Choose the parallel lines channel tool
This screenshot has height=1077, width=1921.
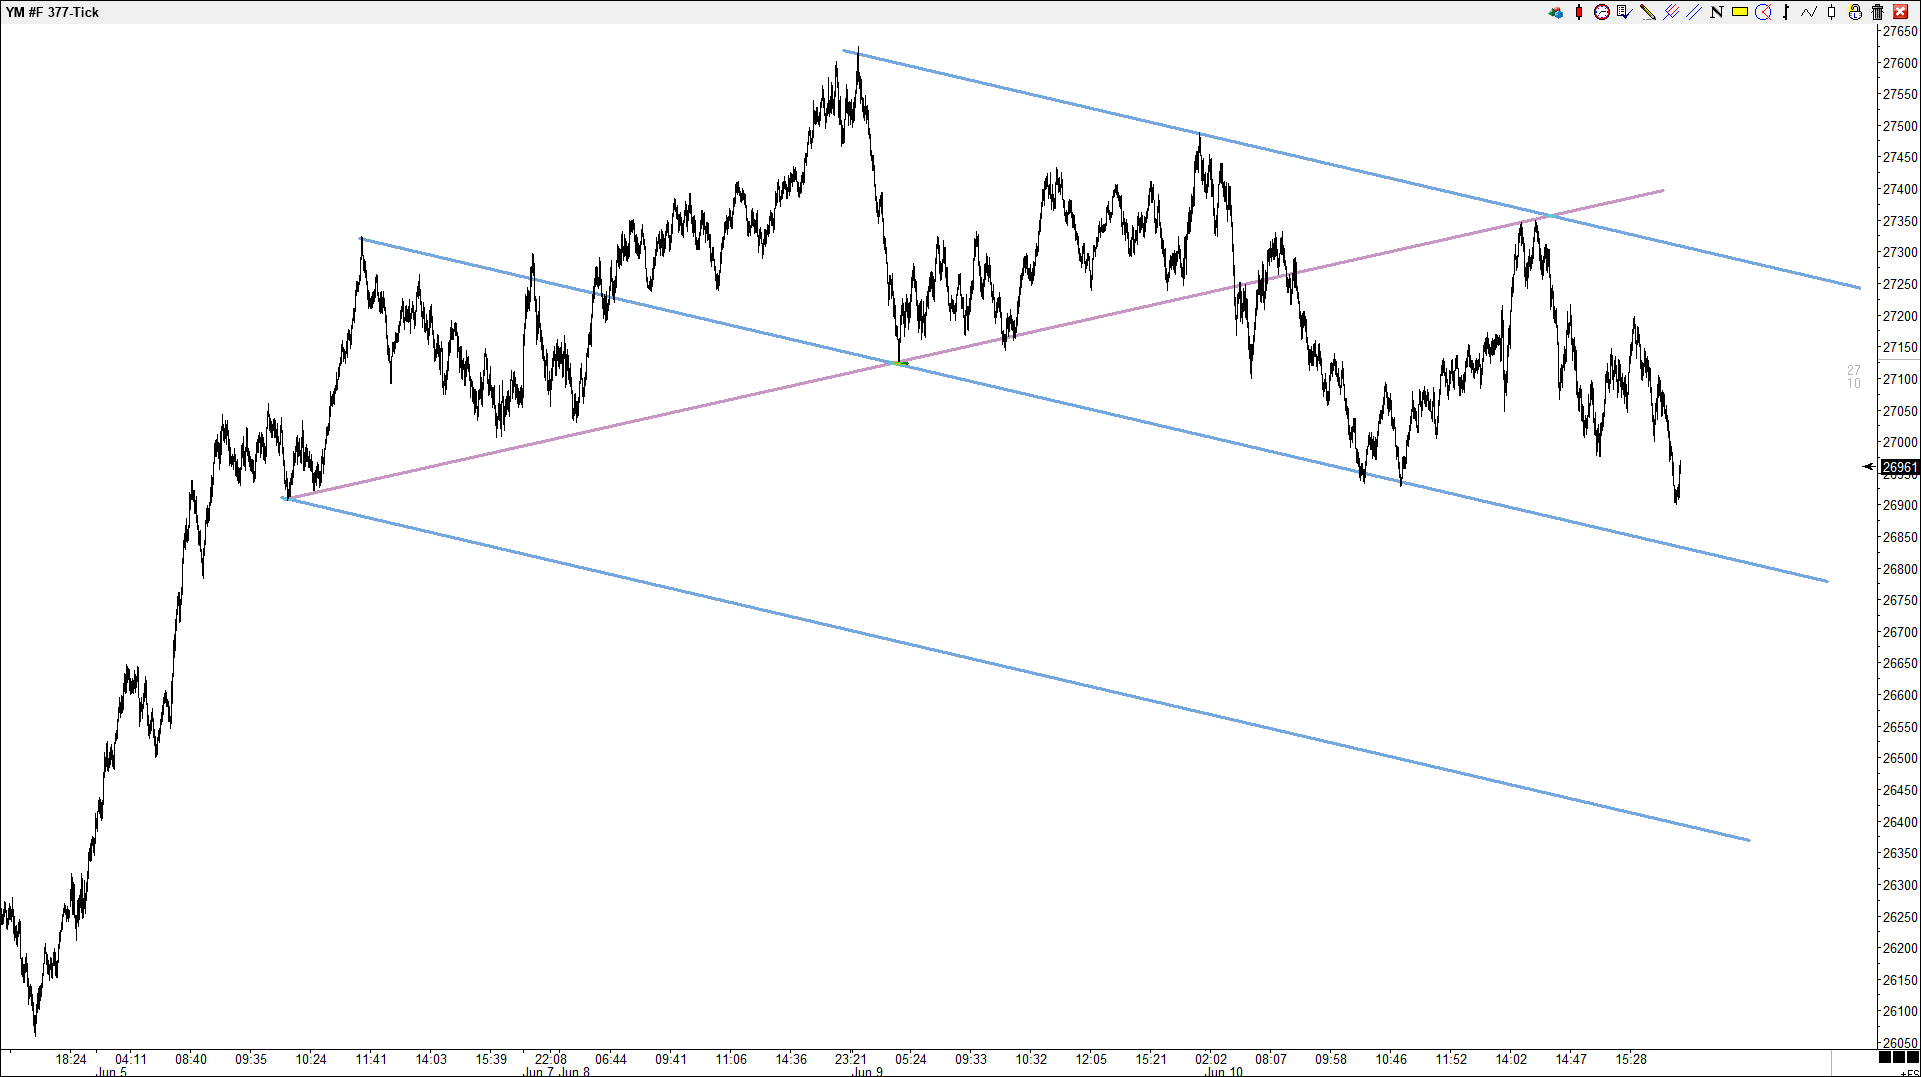tap(1693, 12)
